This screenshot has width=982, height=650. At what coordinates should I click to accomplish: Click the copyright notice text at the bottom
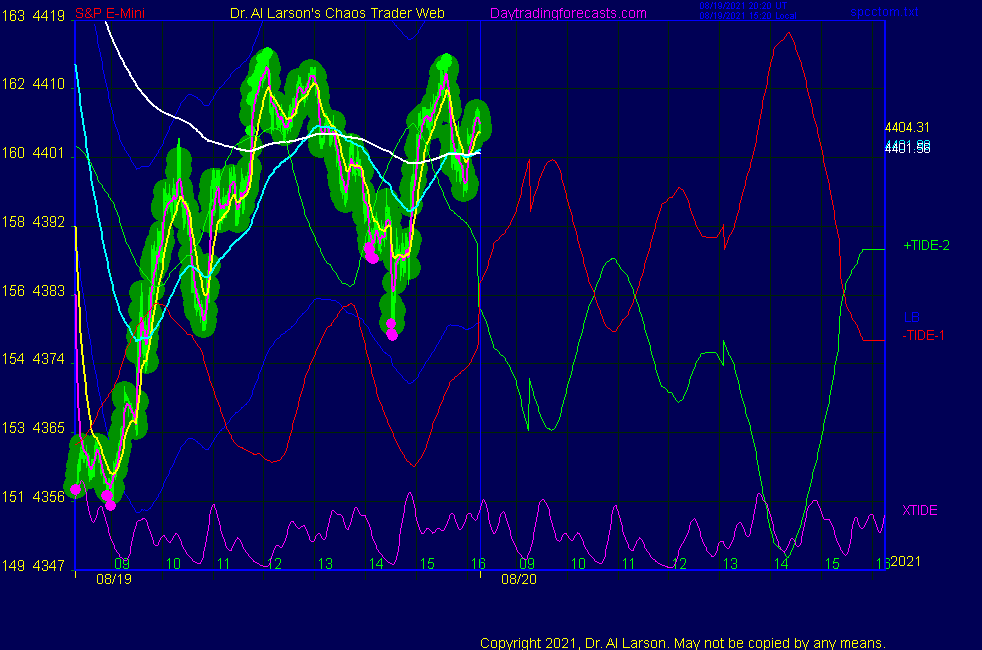pyautogui.click(x=682, y=642)
